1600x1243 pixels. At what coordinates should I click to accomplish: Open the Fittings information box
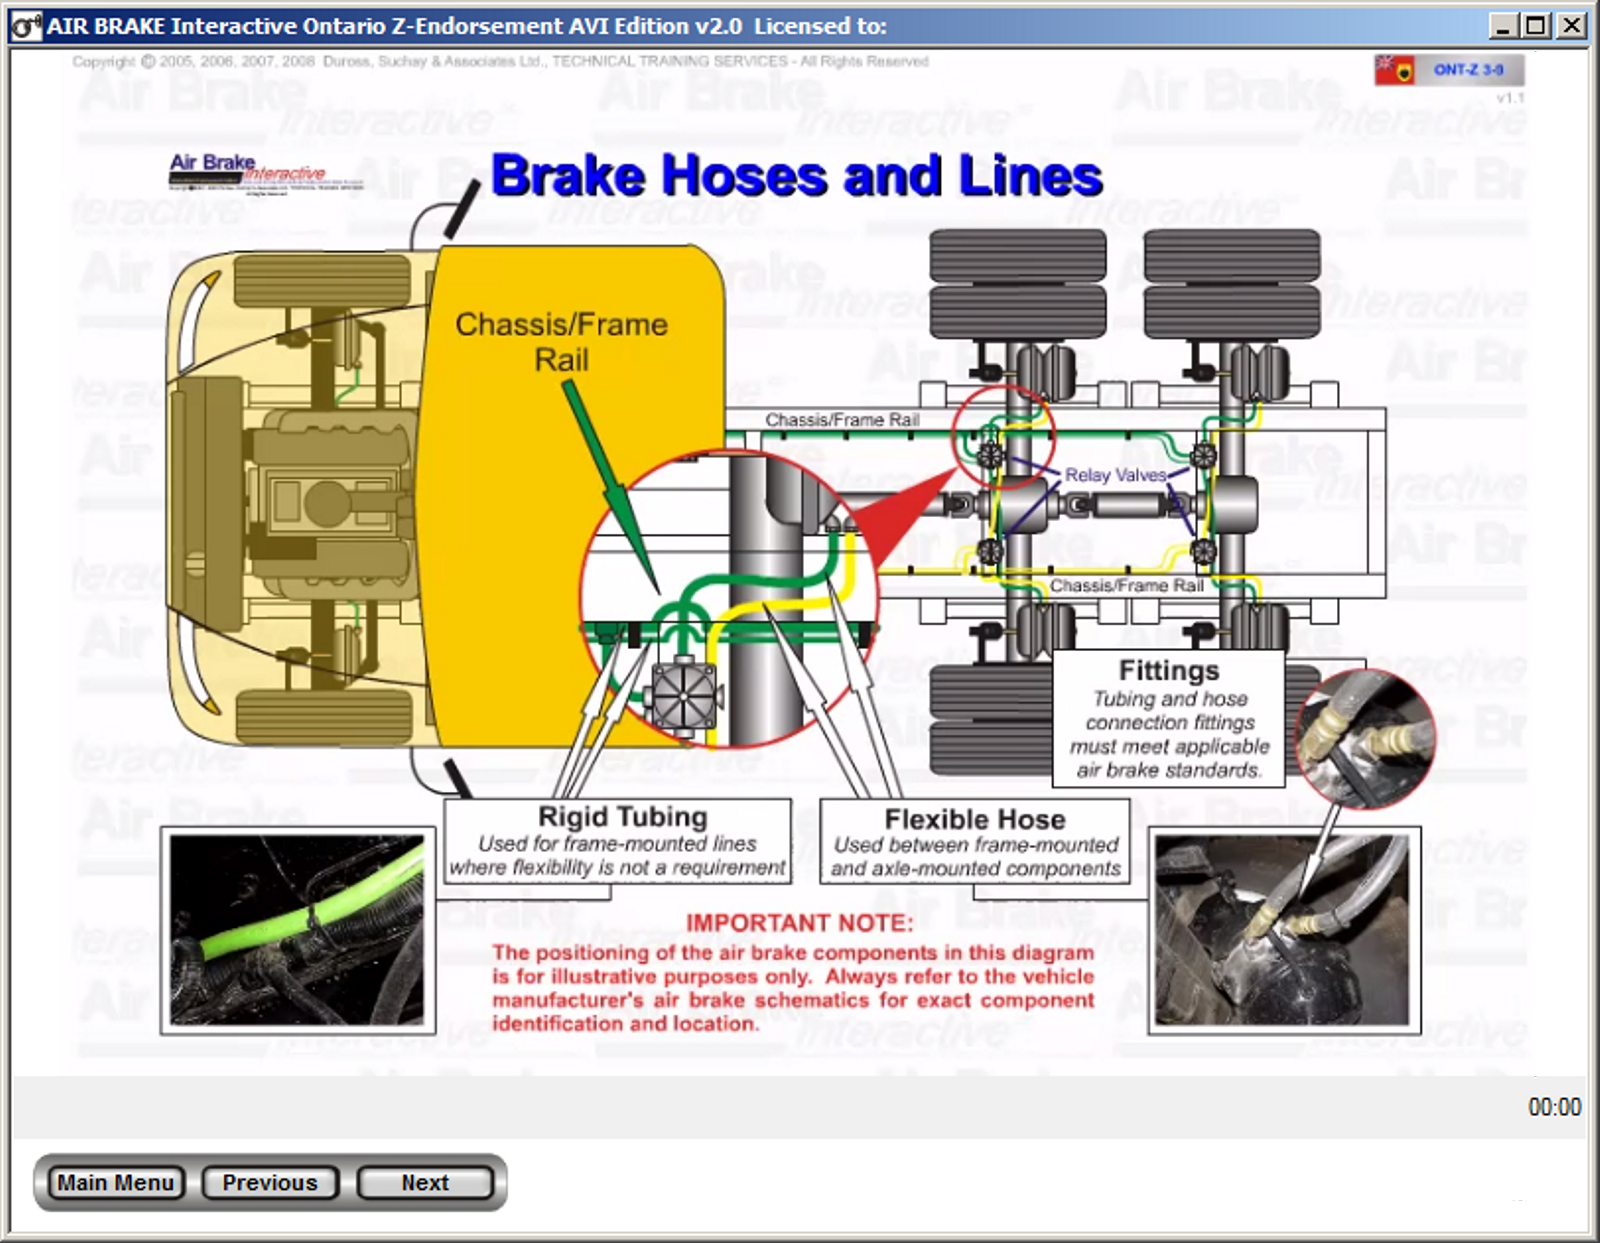point(1170,718)
